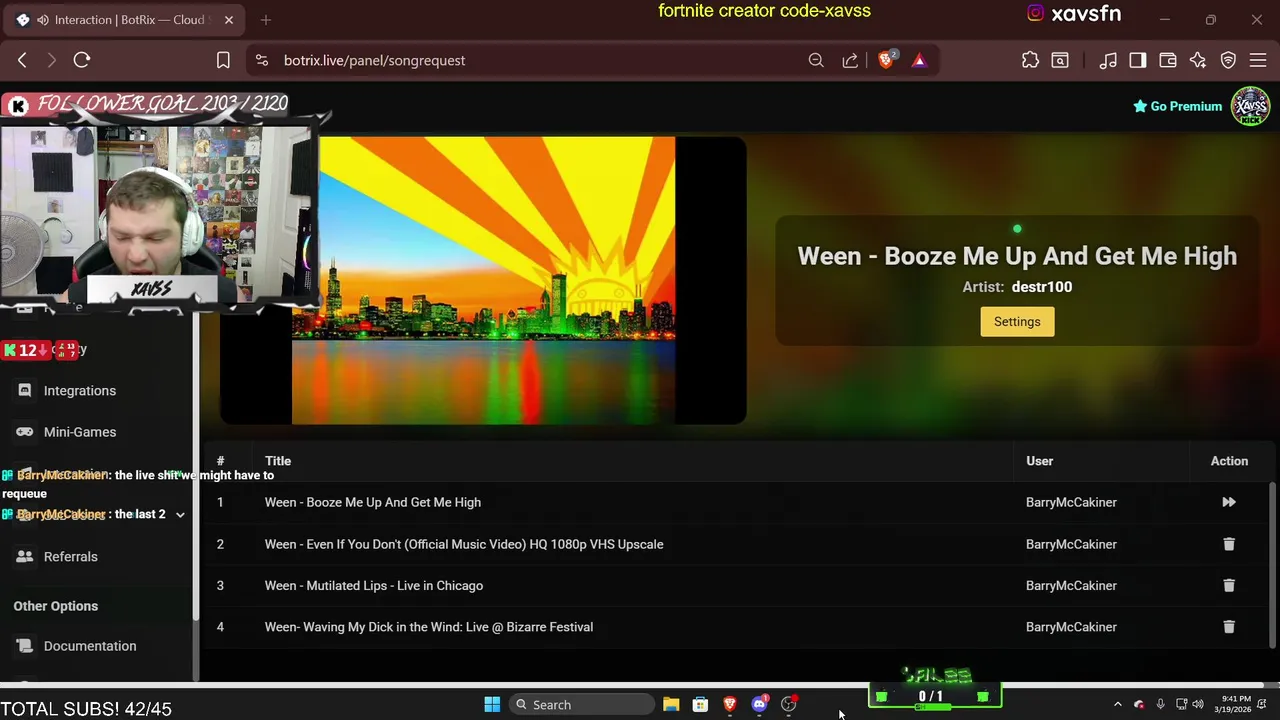This screenshot has height=720, width=1280.
Task: Open song request Settings button
Action: tap(1017, 322)
